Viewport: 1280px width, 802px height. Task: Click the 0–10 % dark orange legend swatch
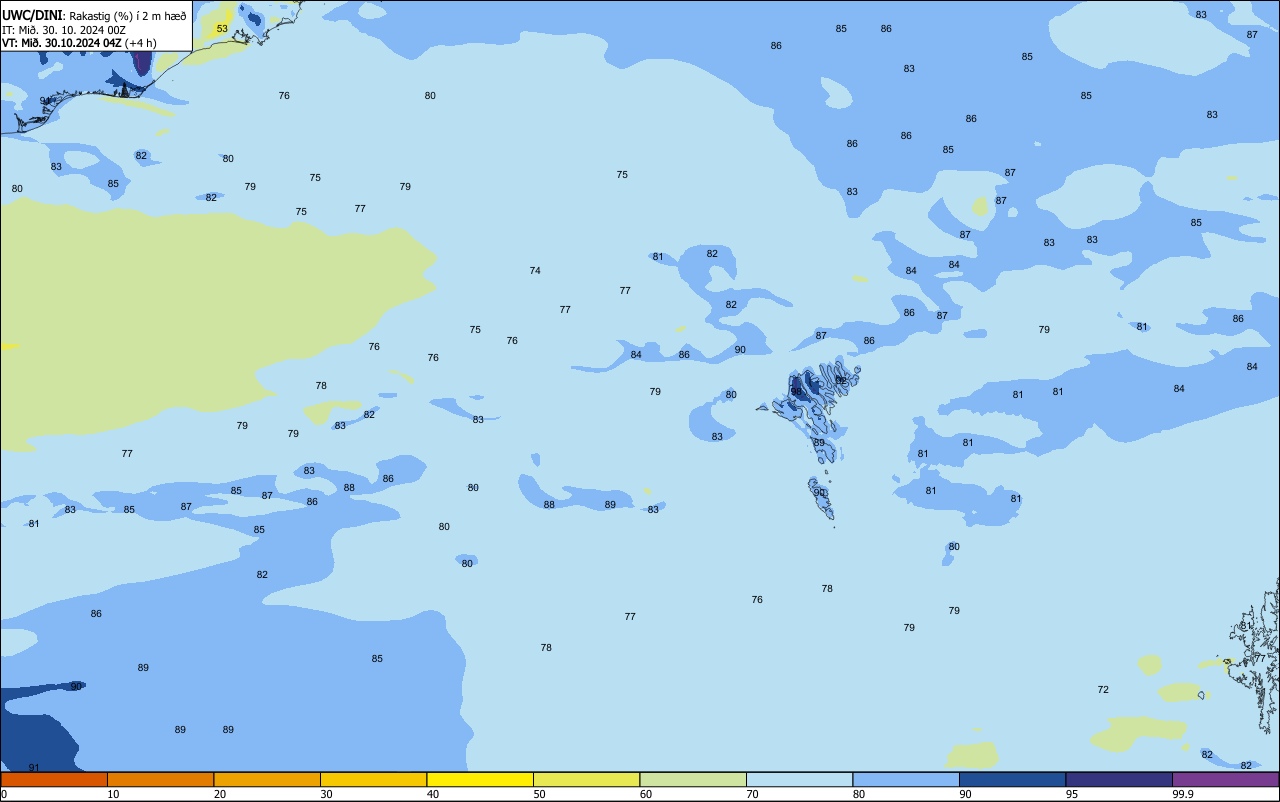[54, 779]
